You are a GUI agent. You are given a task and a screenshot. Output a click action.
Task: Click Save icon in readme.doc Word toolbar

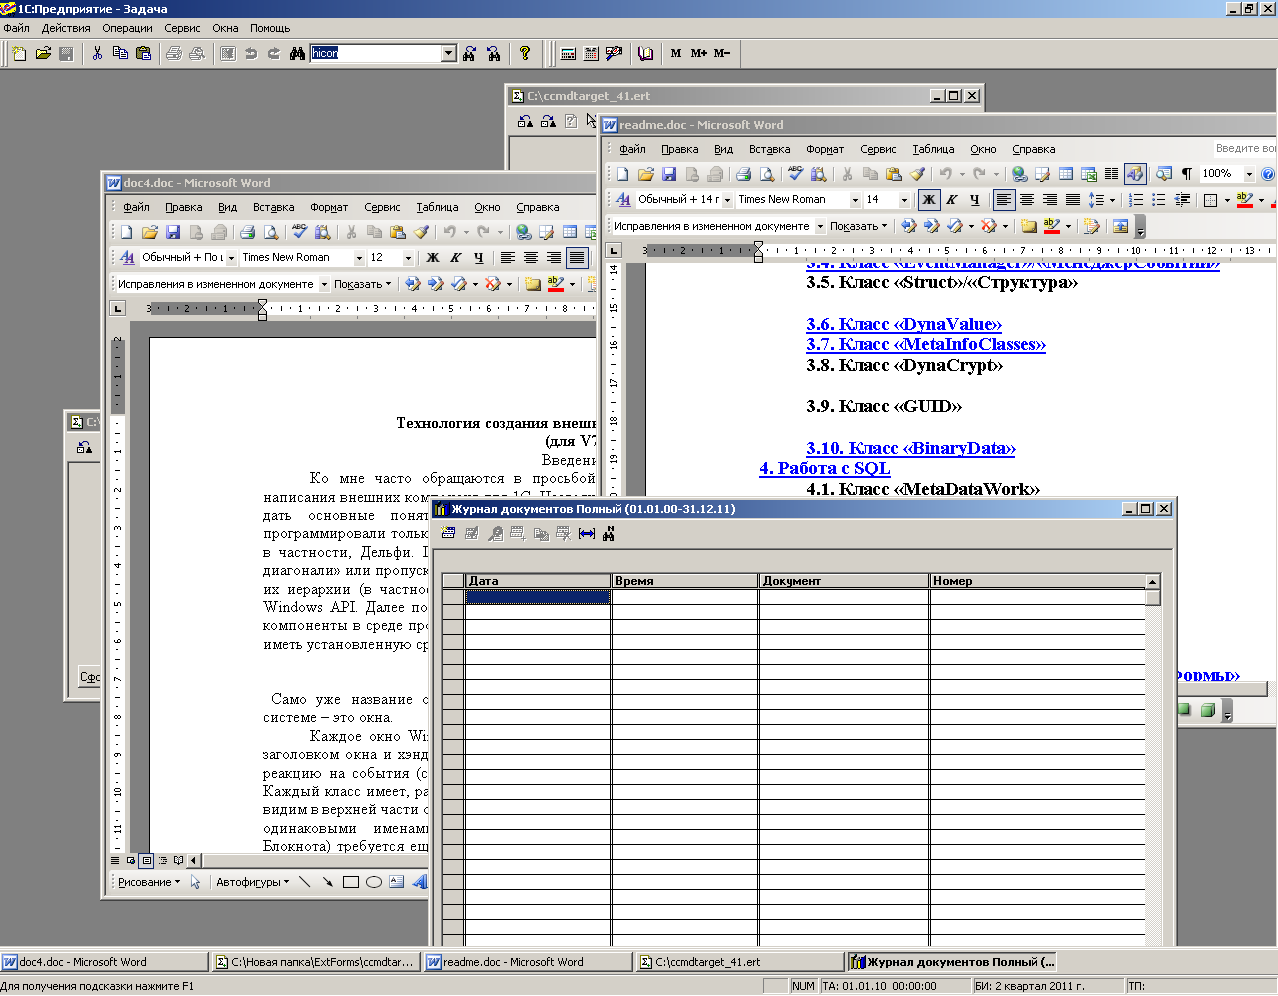click(669, 174)
